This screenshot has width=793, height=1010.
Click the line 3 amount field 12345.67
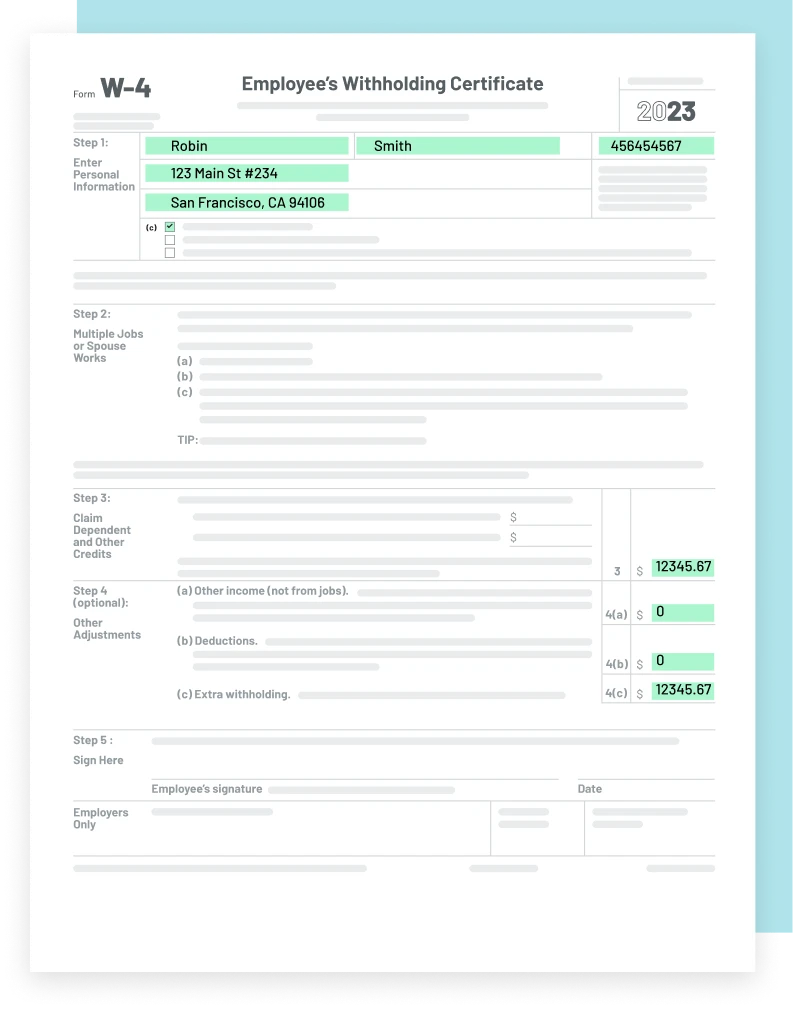683,567
